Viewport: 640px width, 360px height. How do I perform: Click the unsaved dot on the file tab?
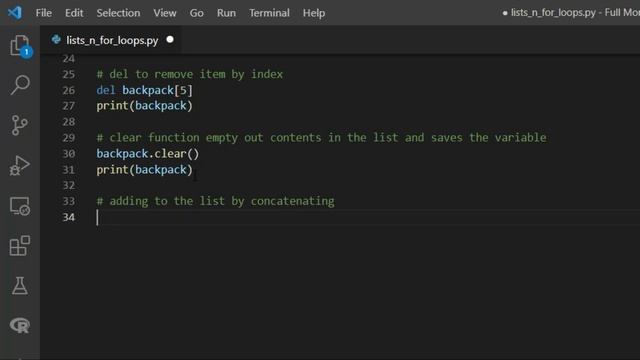(x=170, y=40)
